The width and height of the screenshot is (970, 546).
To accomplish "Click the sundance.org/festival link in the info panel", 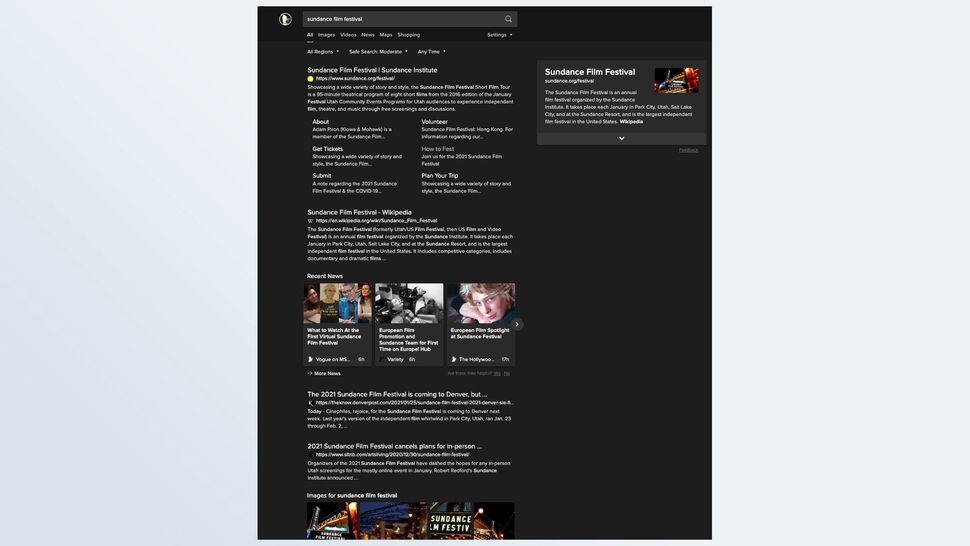I will tap(569, 81).
